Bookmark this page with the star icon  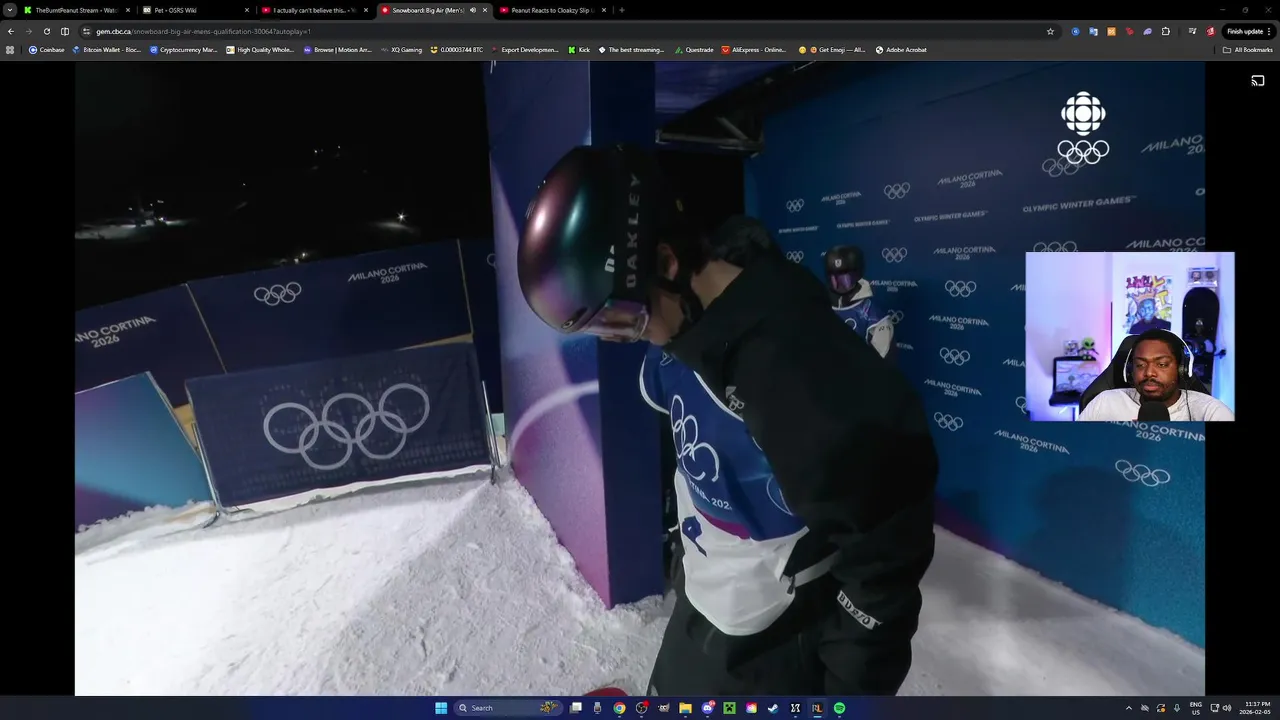click(1050, 31)
